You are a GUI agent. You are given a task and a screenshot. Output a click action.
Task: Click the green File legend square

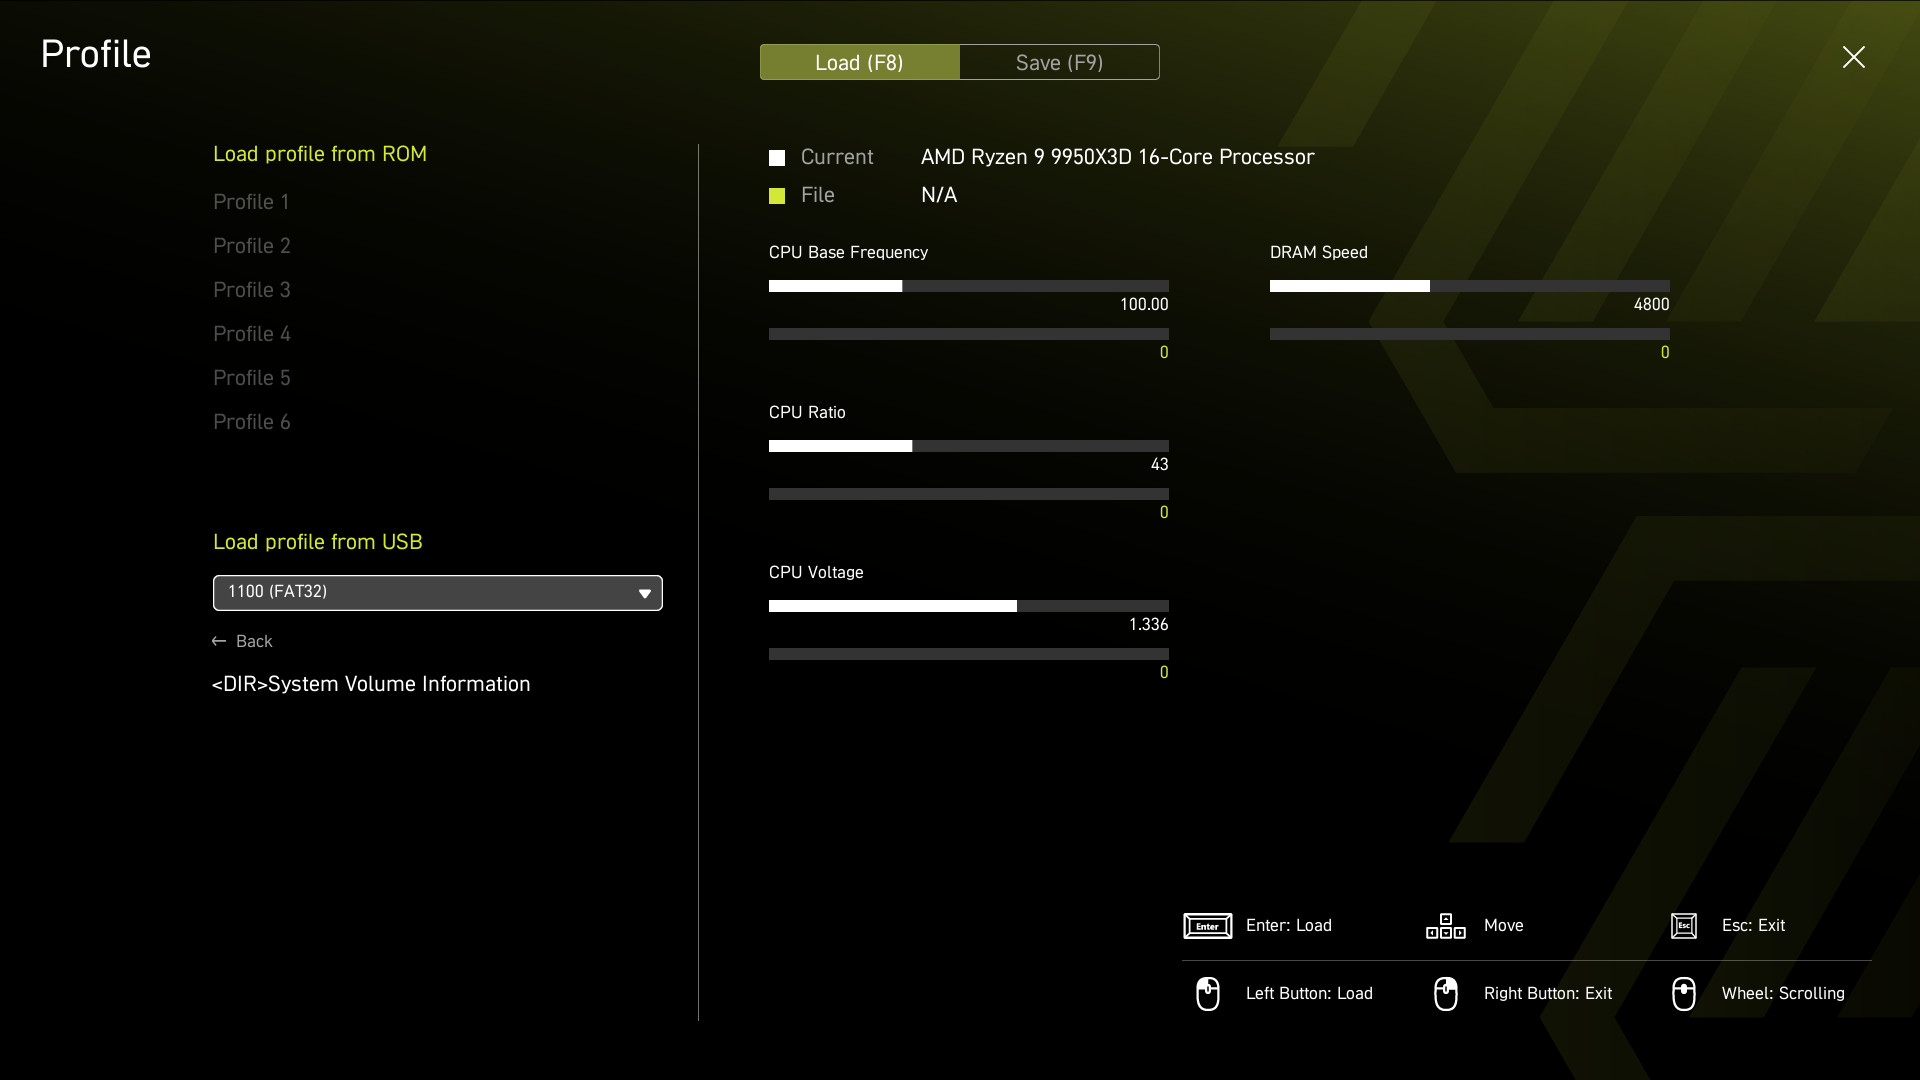(777, 196)
